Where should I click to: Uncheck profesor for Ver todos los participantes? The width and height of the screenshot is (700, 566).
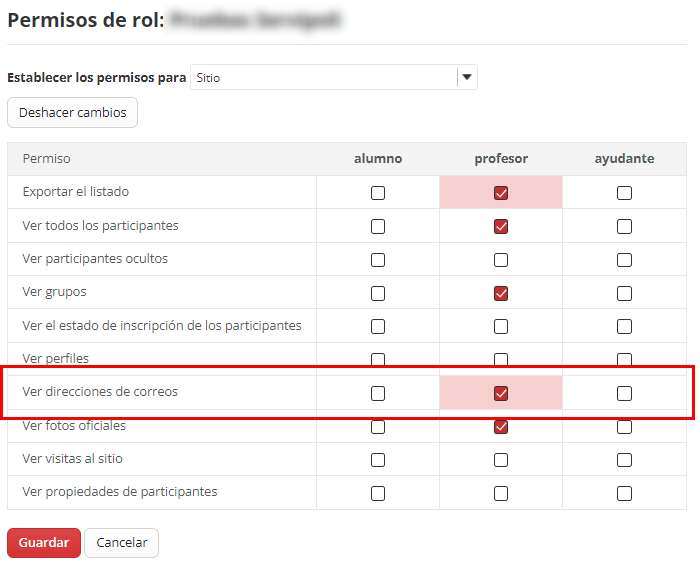[501, 227]
